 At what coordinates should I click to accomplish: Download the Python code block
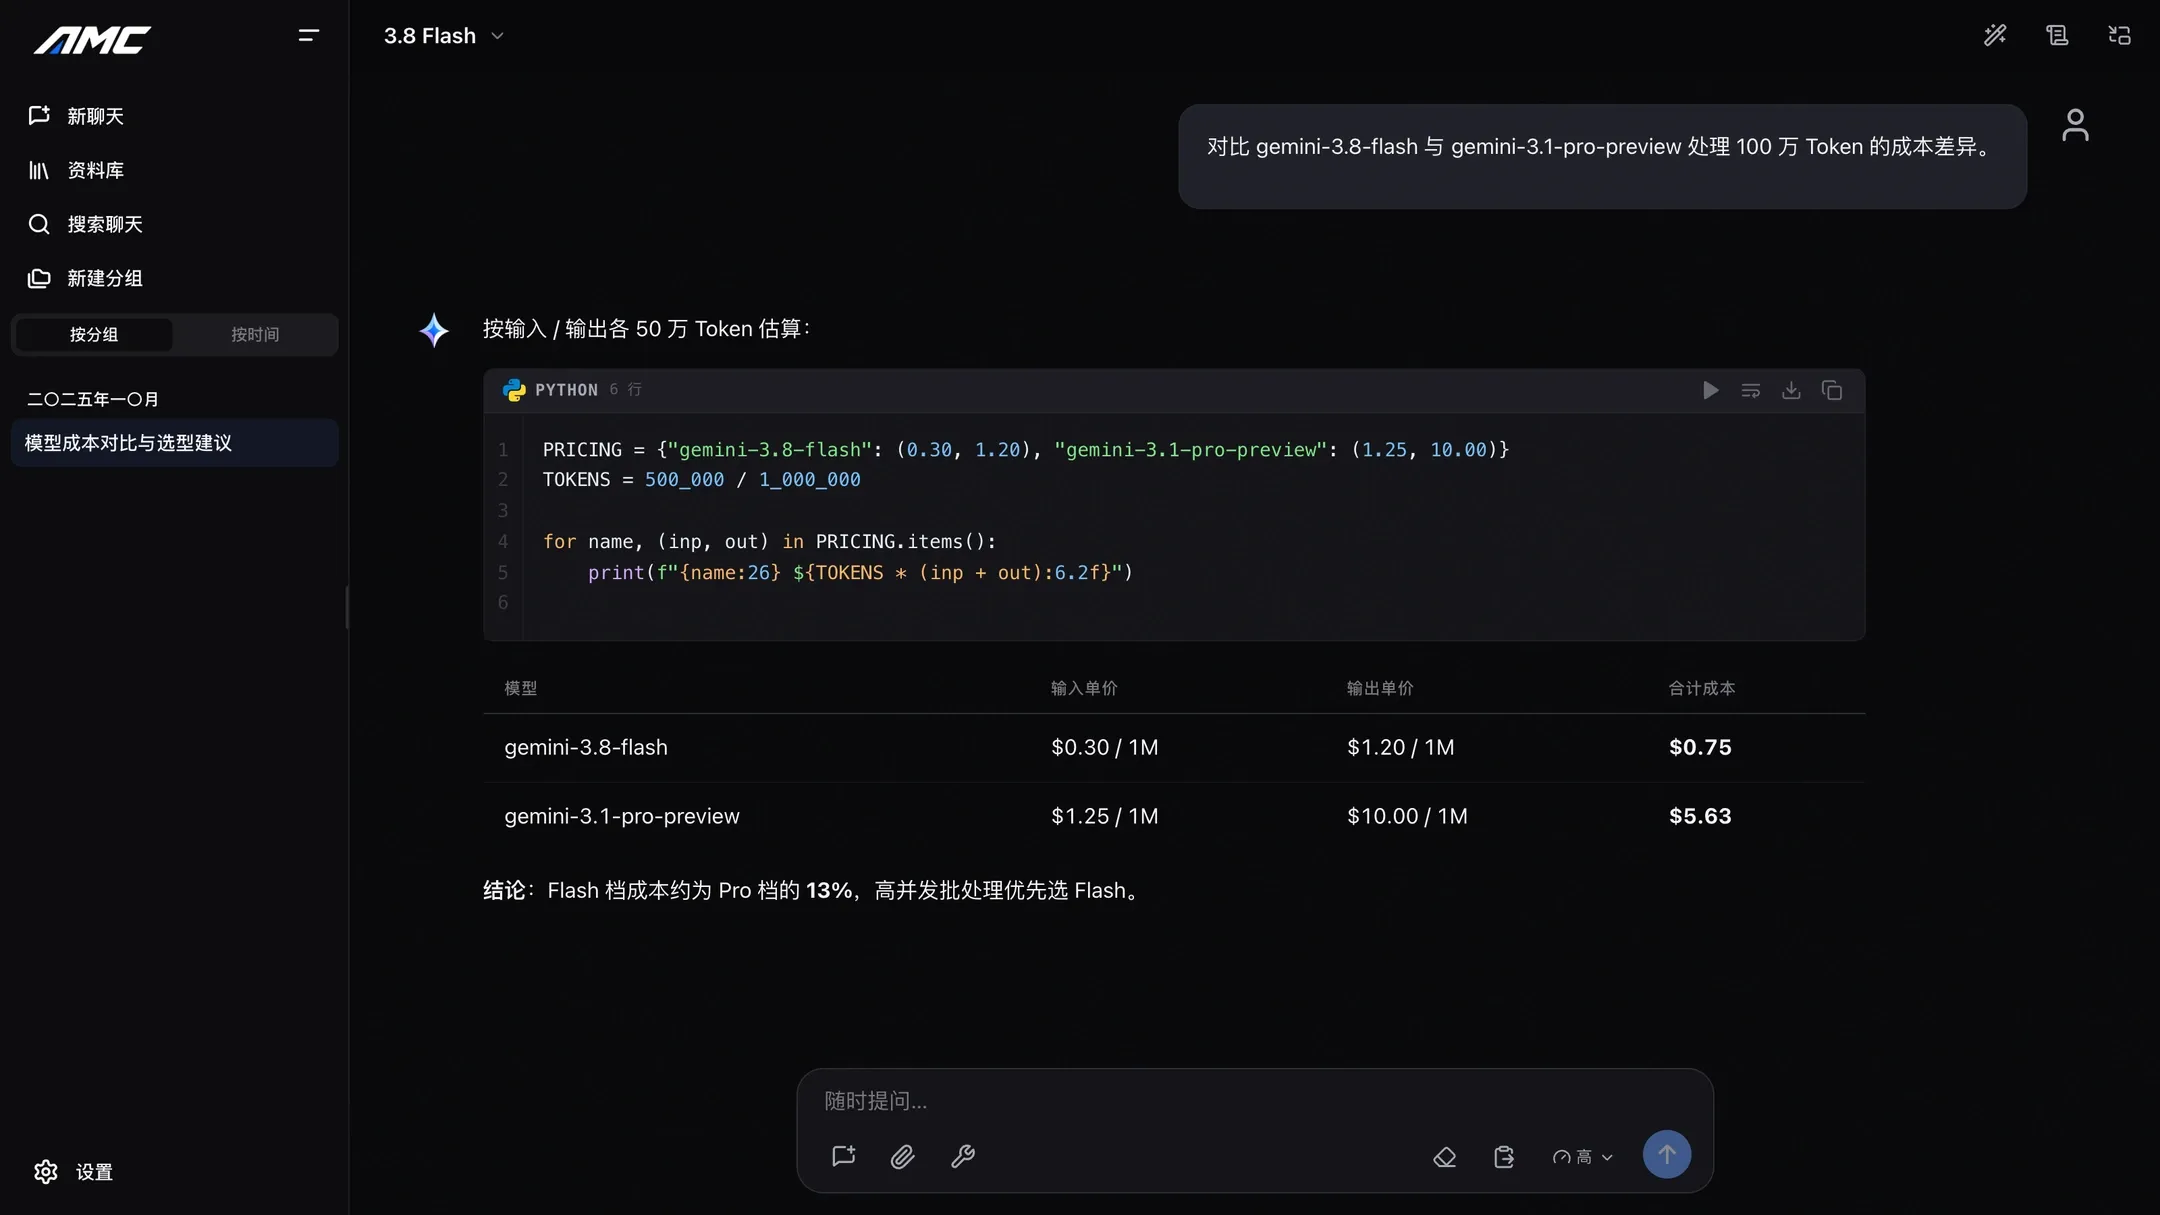pos(1791,390)
